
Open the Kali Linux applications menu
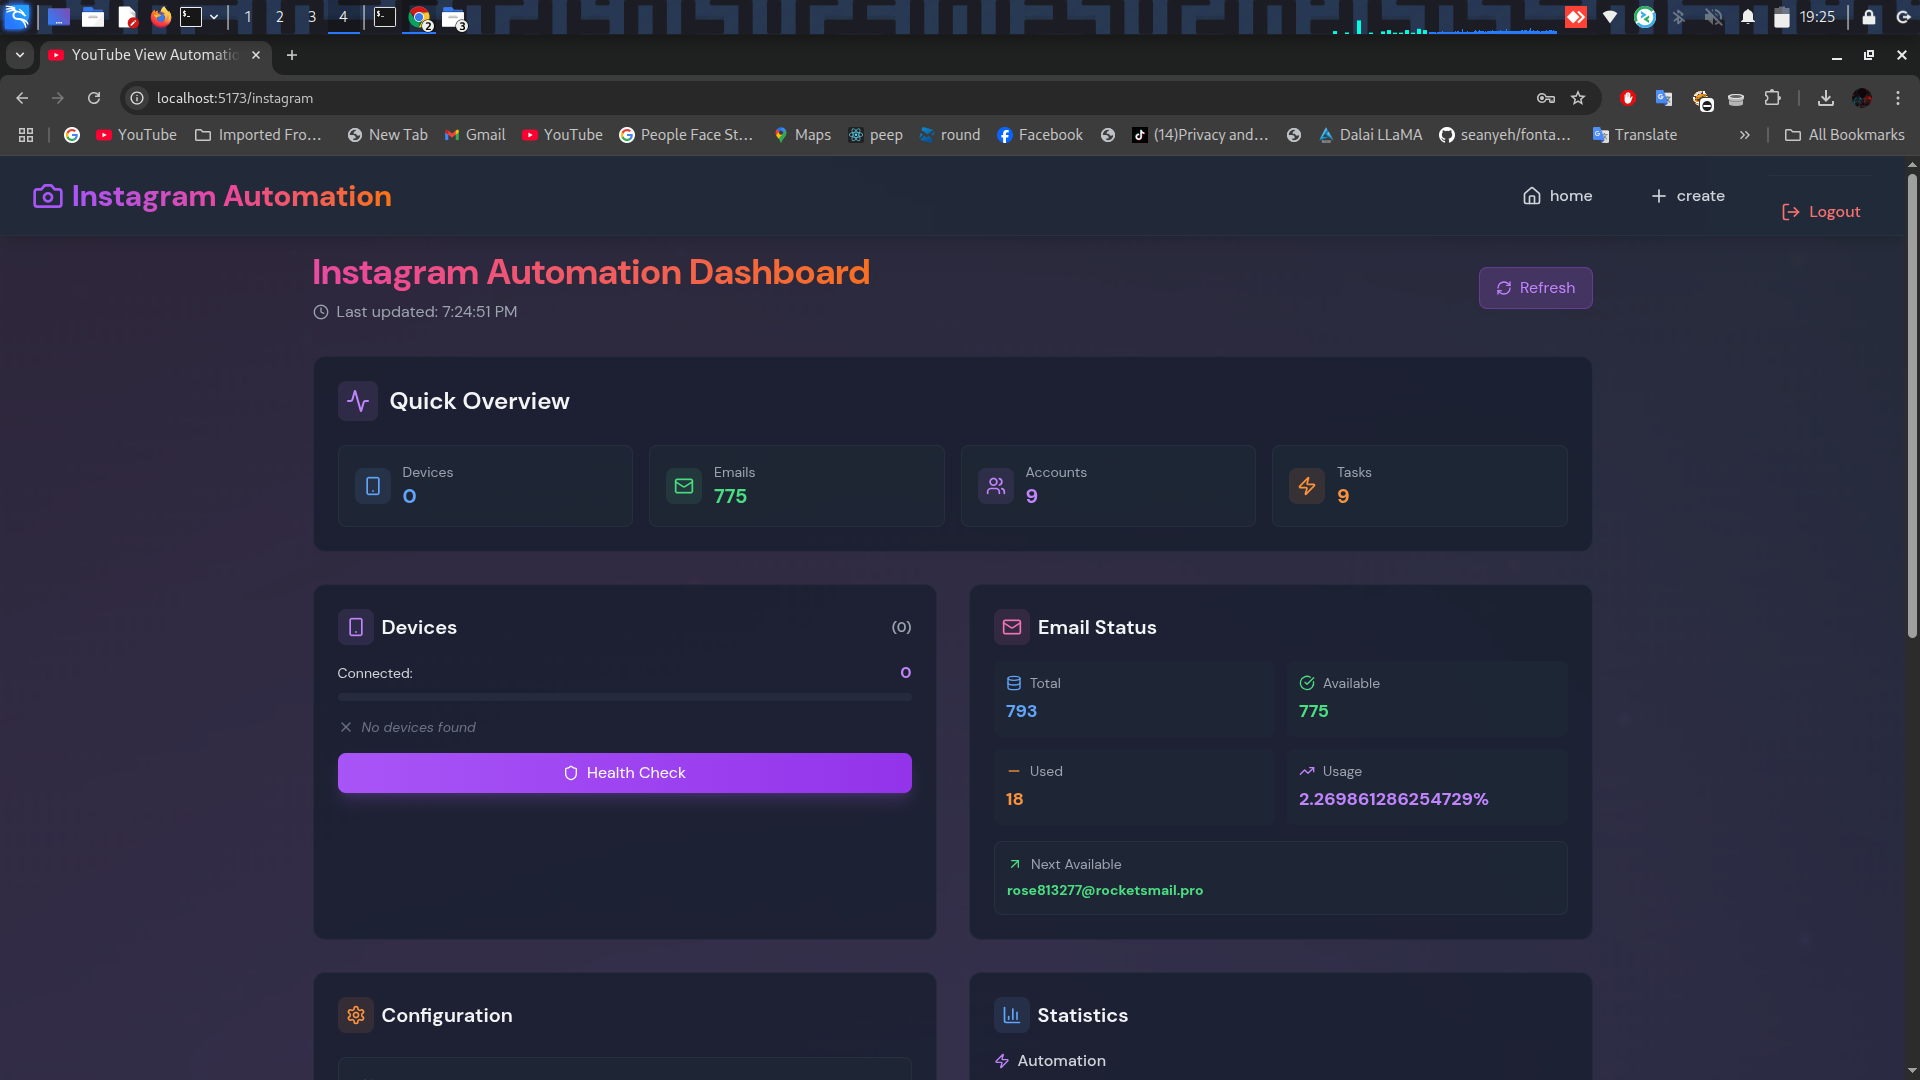(17, 17)
